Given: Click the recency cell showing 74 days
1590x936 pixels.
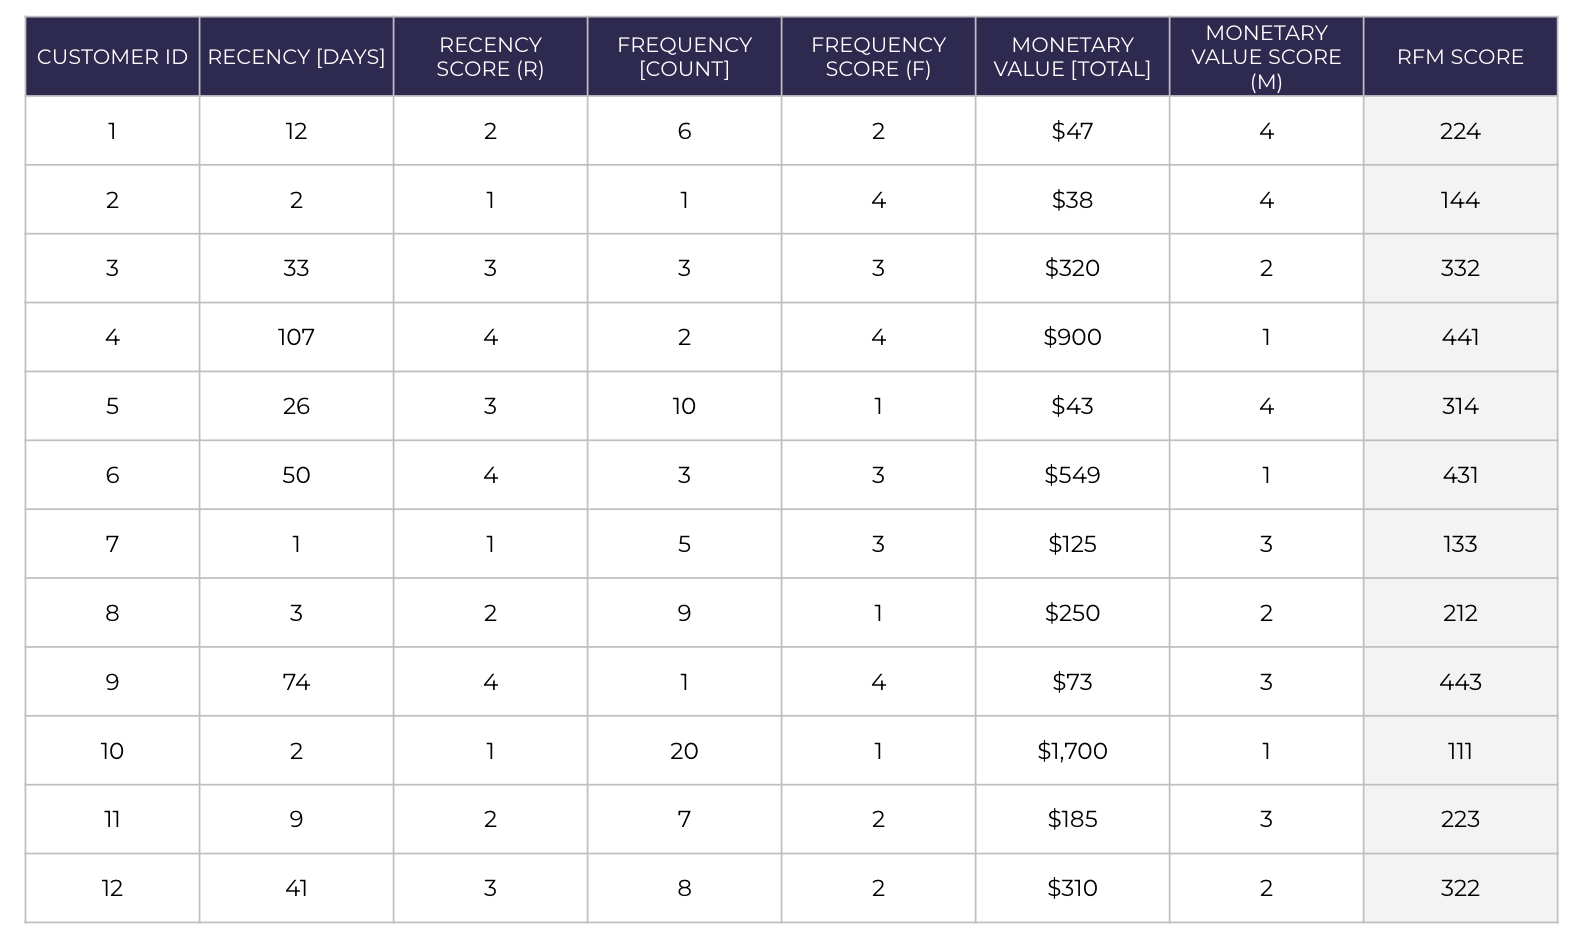Looking at the screenshot, I should pos(296,682).
